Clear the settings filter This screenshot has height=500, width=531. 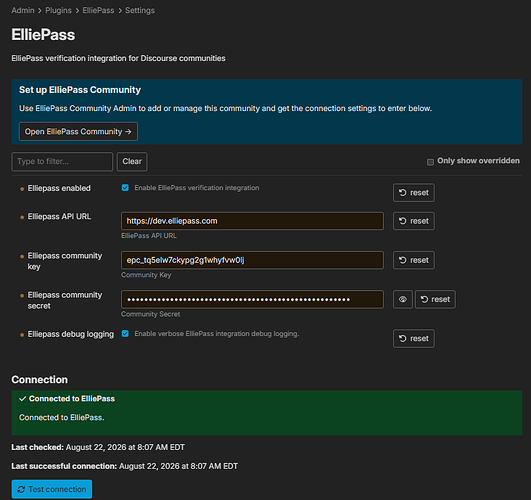click(x=132, y=162)
